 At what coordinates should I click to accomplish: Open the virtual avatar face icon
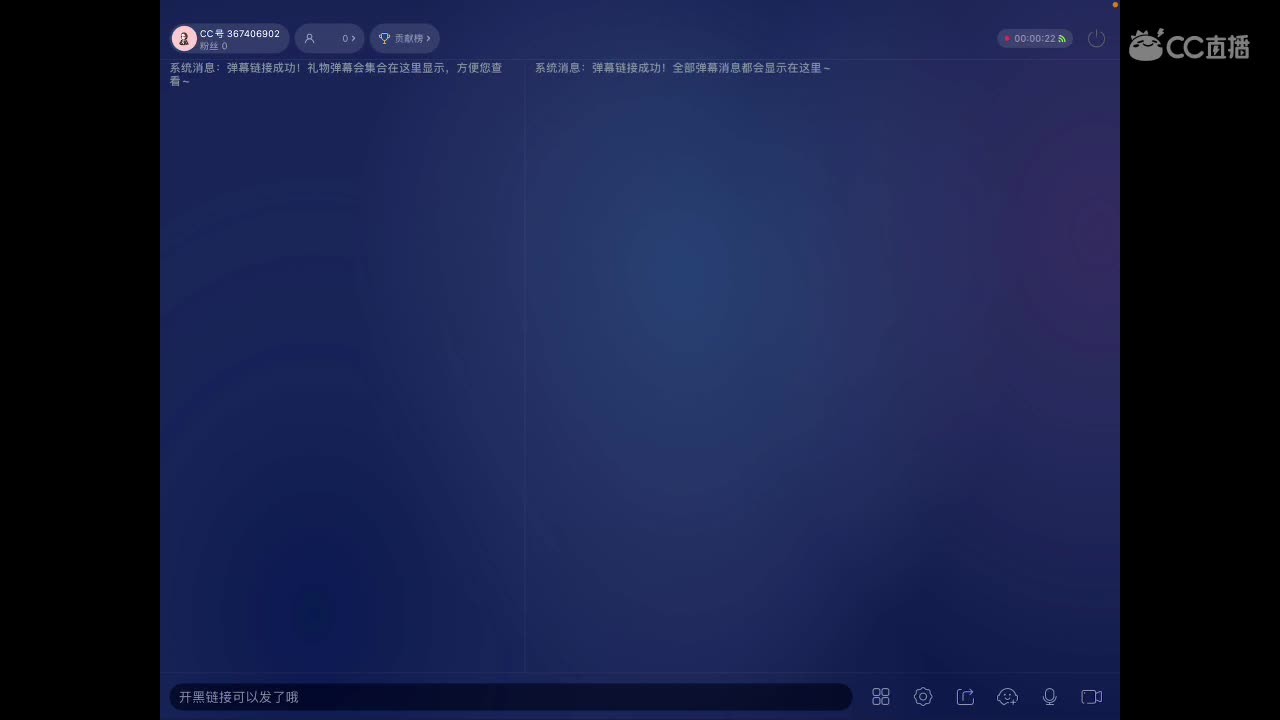point(1007,697)
